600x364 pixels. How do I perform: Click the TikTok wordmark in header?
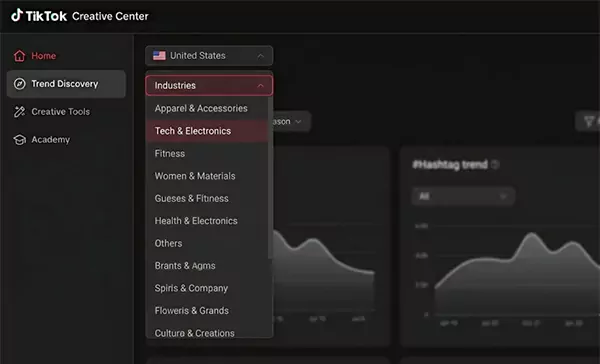(x=46, y=16)
